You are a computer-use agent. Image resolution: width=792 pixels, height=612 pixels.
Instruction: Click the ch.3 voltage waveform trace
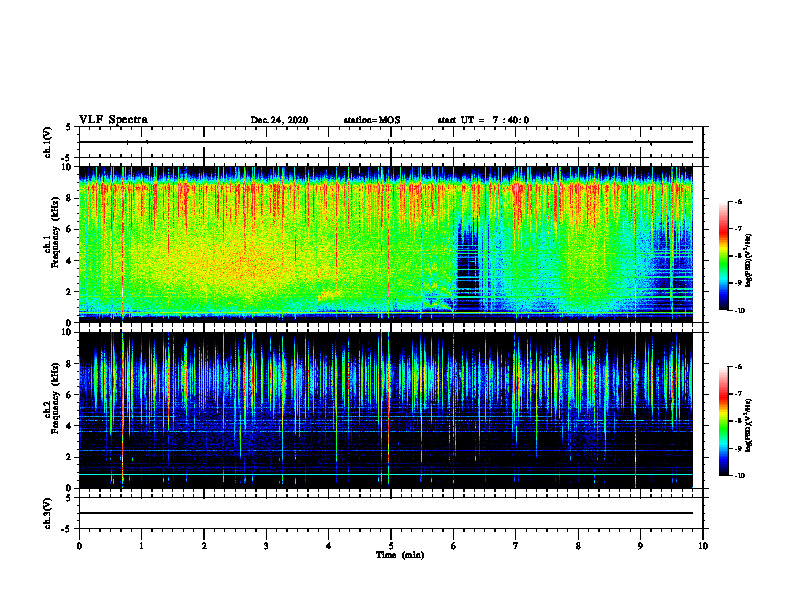(386, 513)
